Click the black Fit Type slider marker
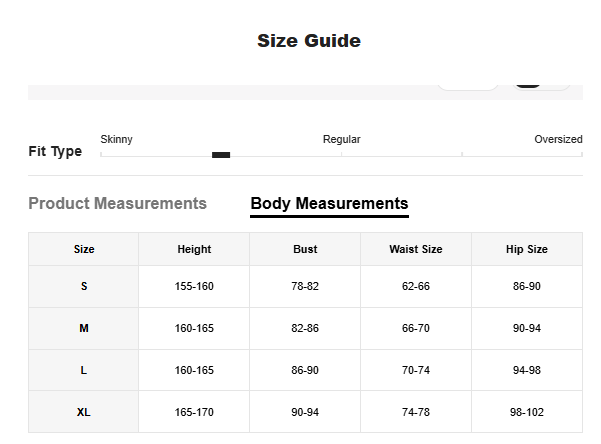This screenshot has width=601, height=444. 221,155
